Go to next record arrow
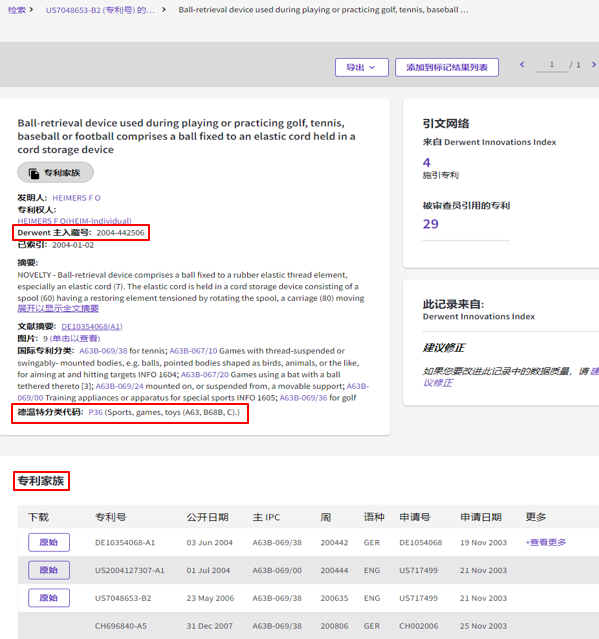The height and width of the screenshot is (639, 599). click(x=594, y=64)
